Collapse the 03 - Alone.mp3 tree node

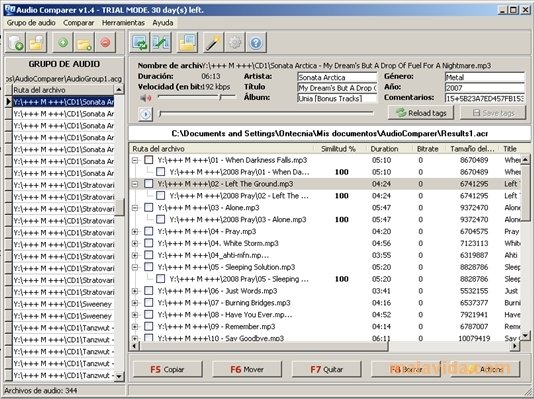pyautogui.click(x=135, y=208)
